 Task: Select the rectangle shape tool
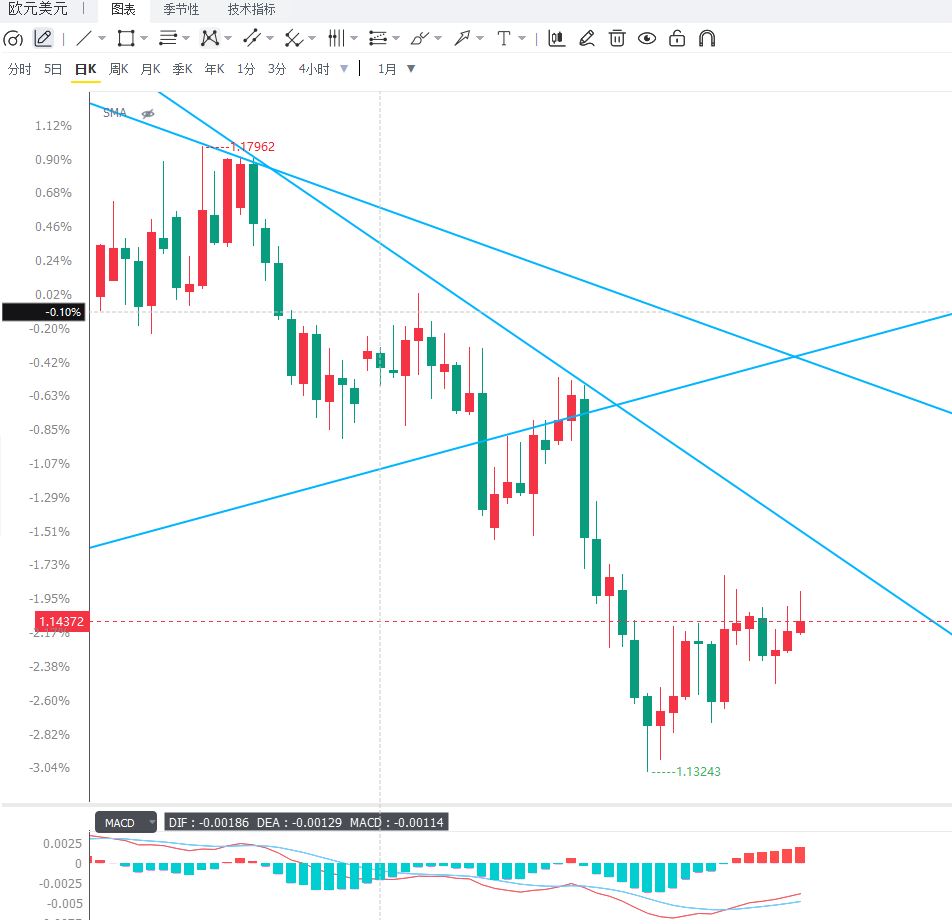click(126, 39)
